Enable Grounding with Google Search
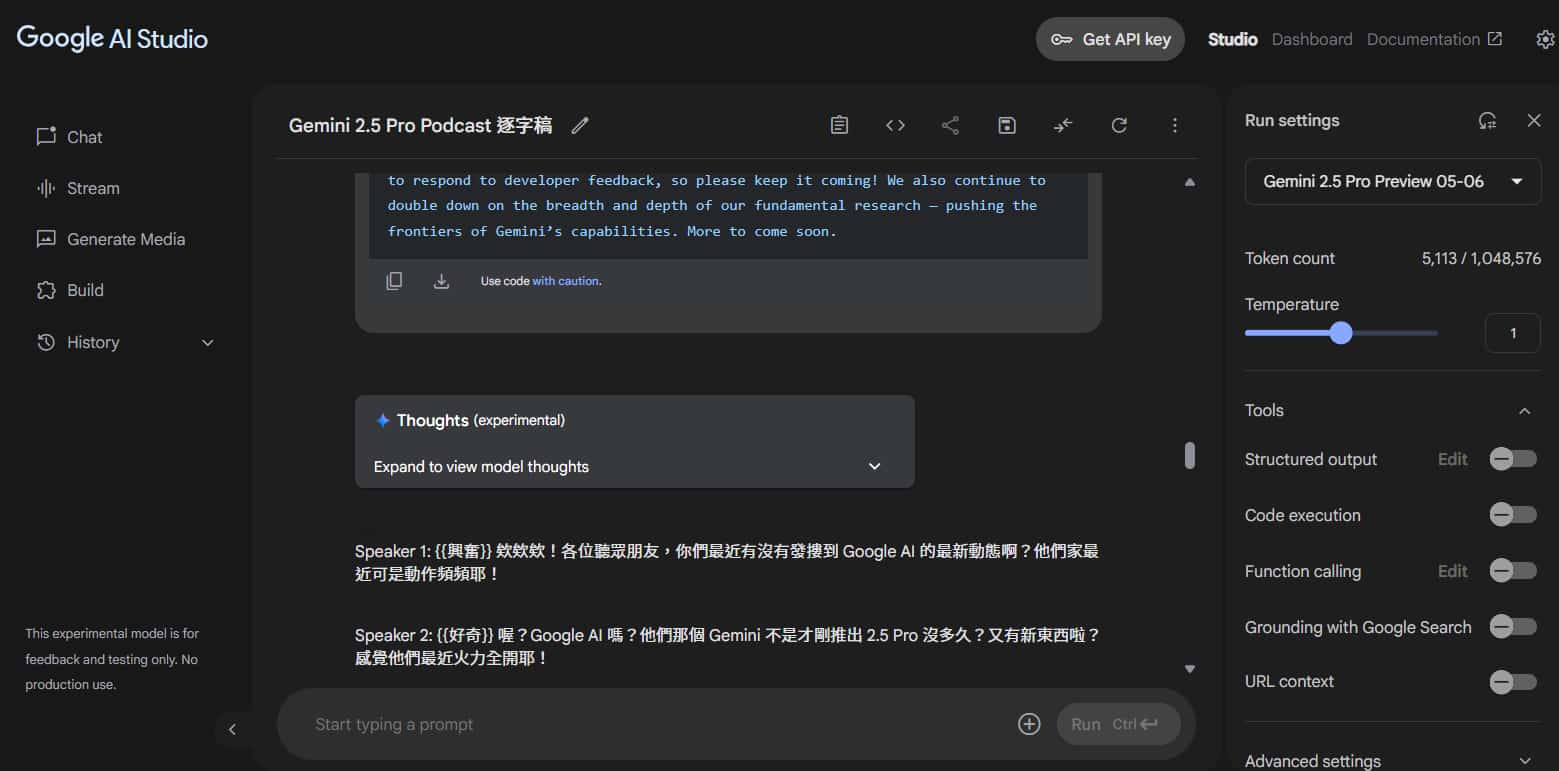 [1513, 627]
